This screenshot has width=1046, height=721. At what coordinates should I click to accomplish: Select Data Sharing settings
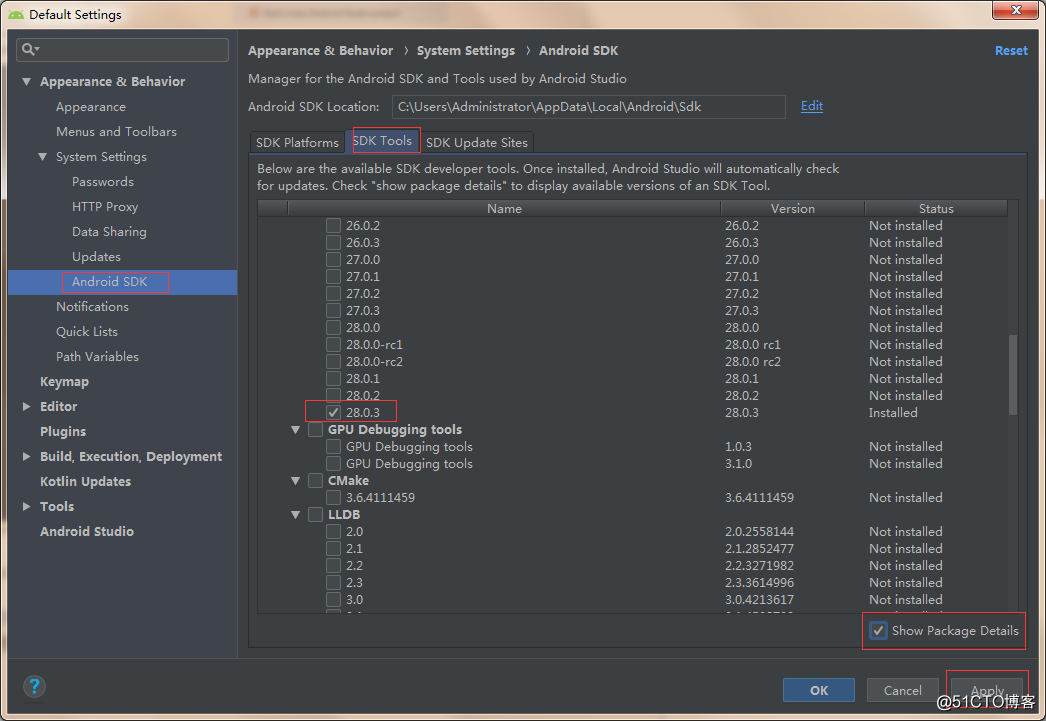109,231
